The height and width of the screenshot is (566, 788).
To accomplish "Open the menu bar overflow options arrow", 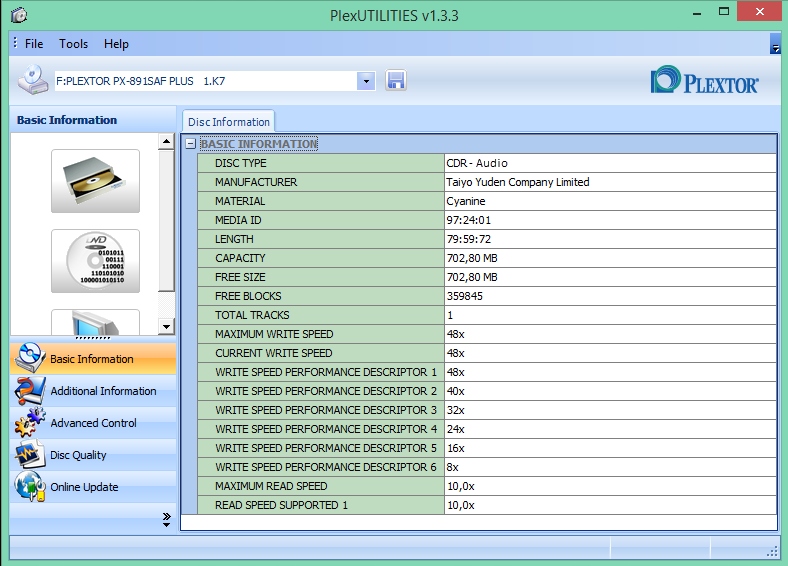I will (775, 45).
